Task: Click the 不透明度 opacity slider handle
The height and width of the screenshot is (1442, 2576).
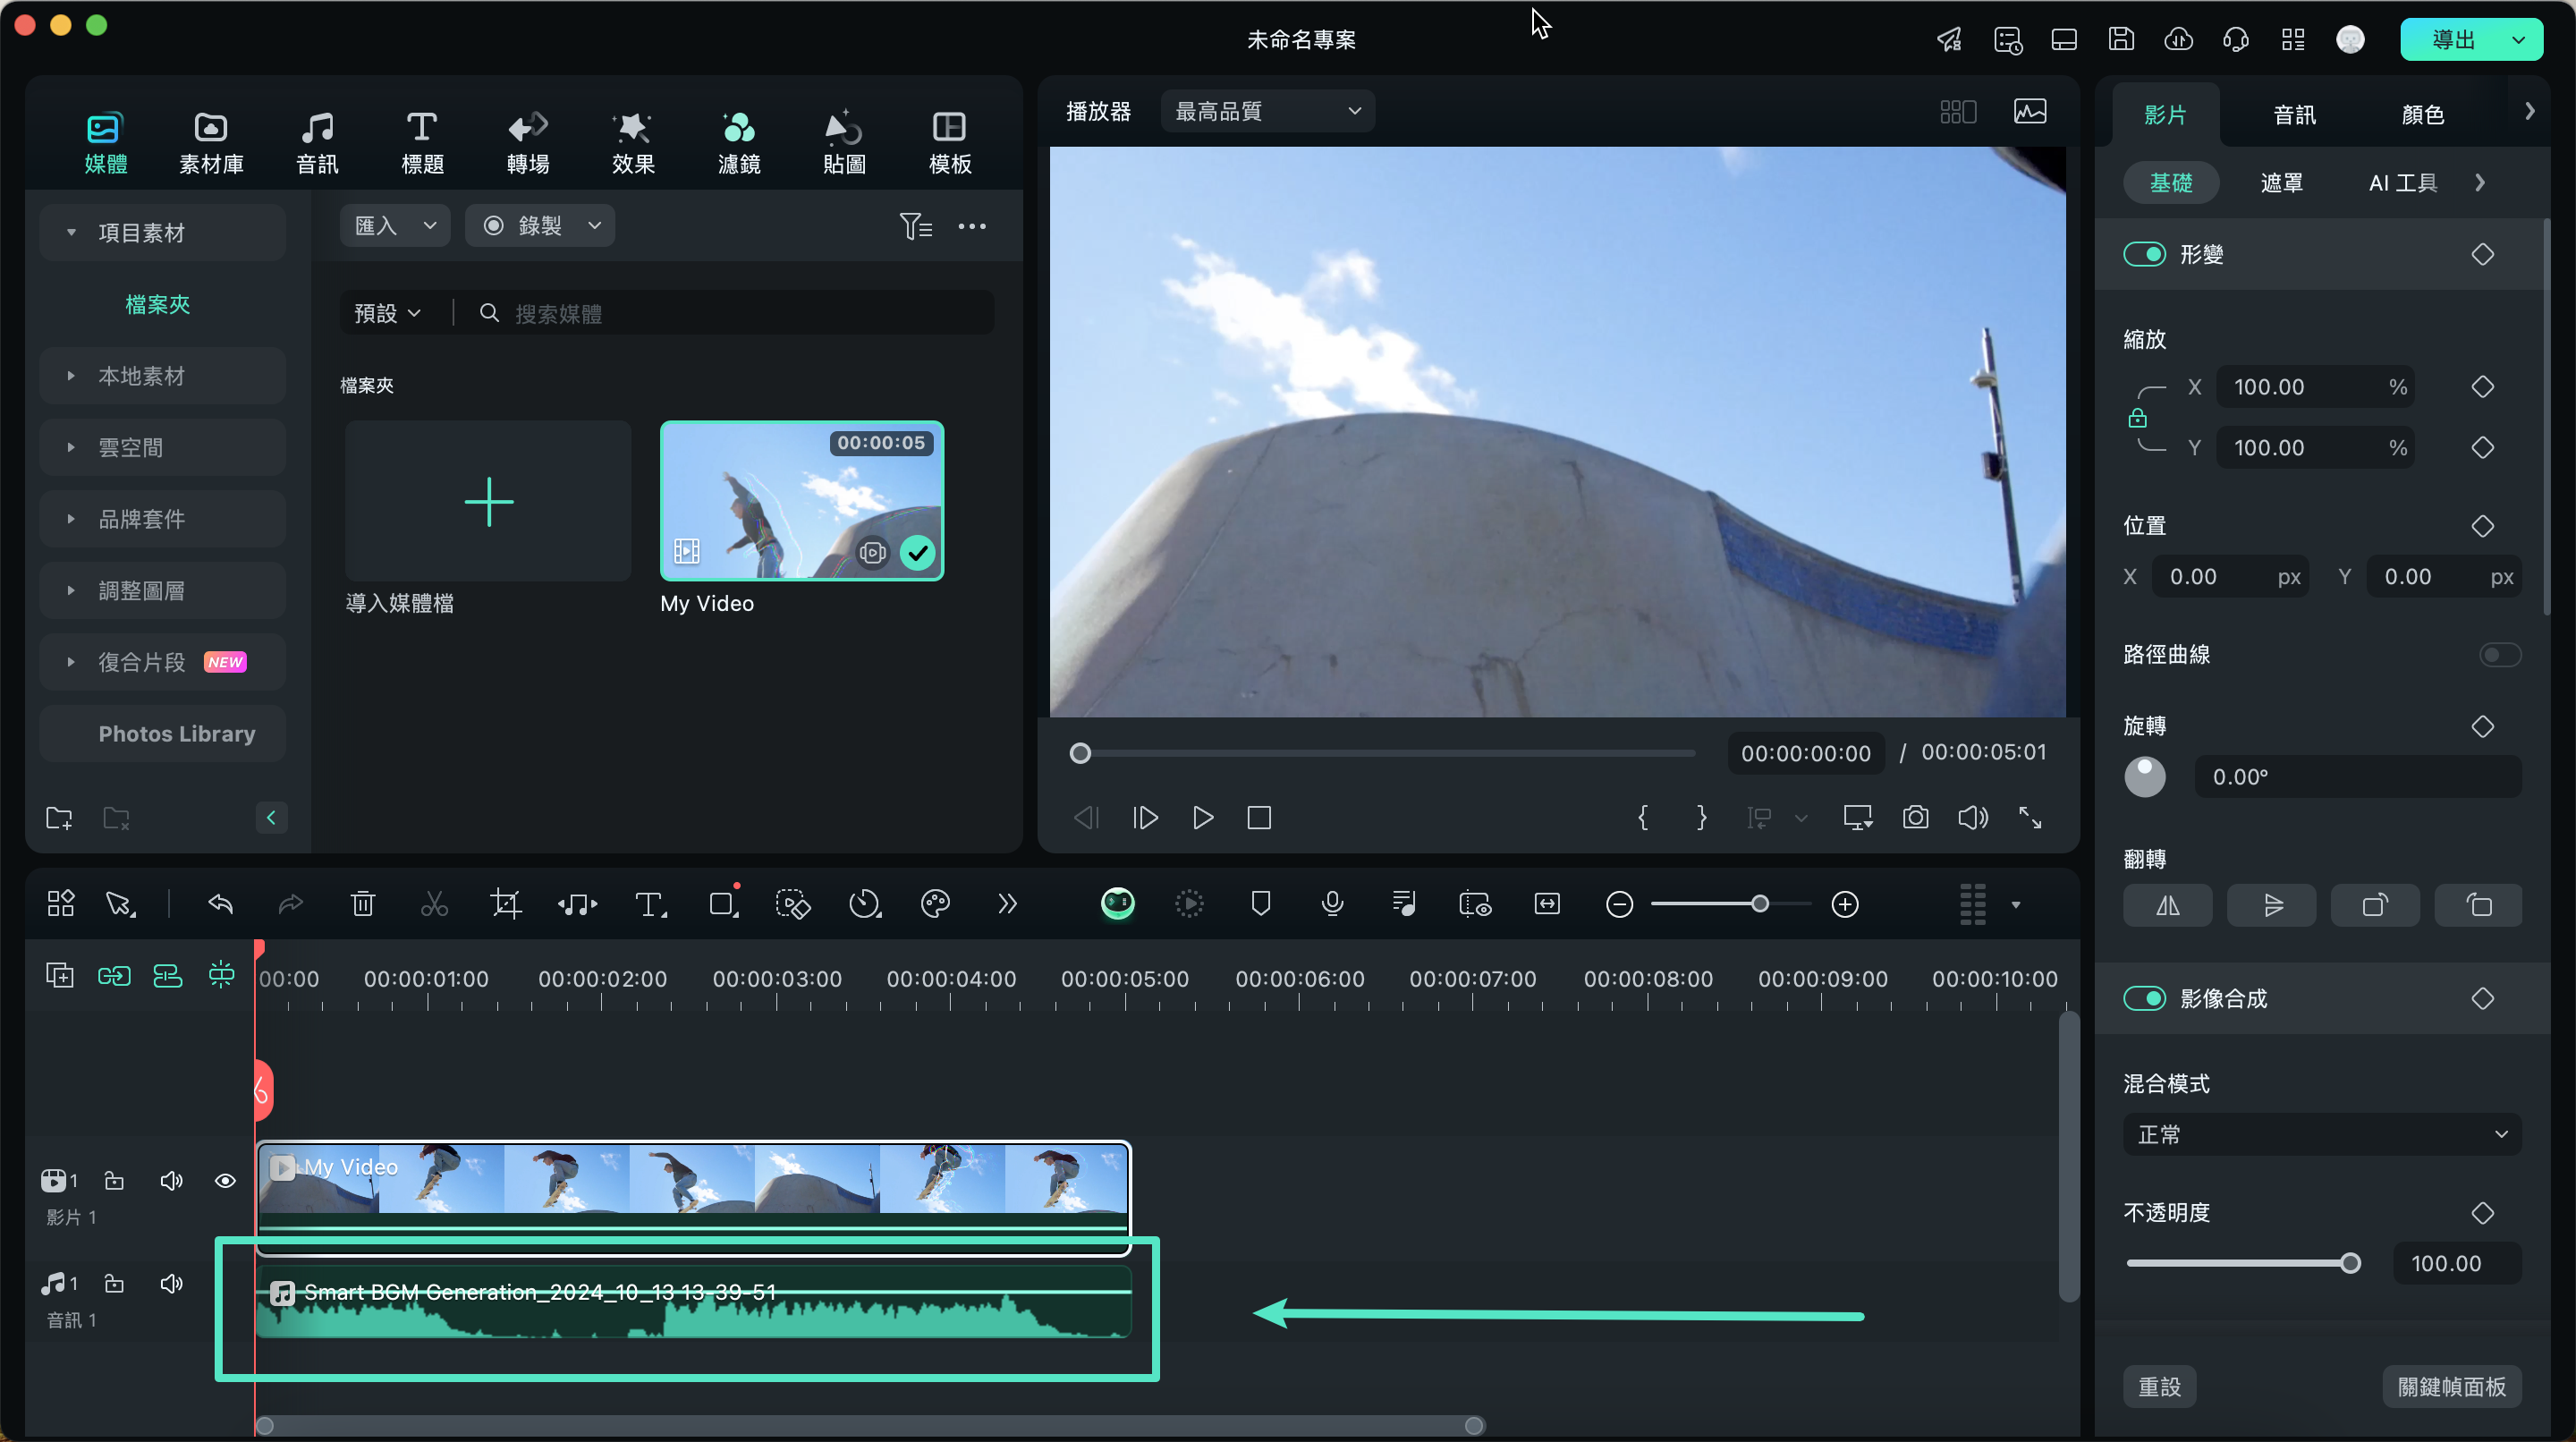Action: click(2350, 1264)
